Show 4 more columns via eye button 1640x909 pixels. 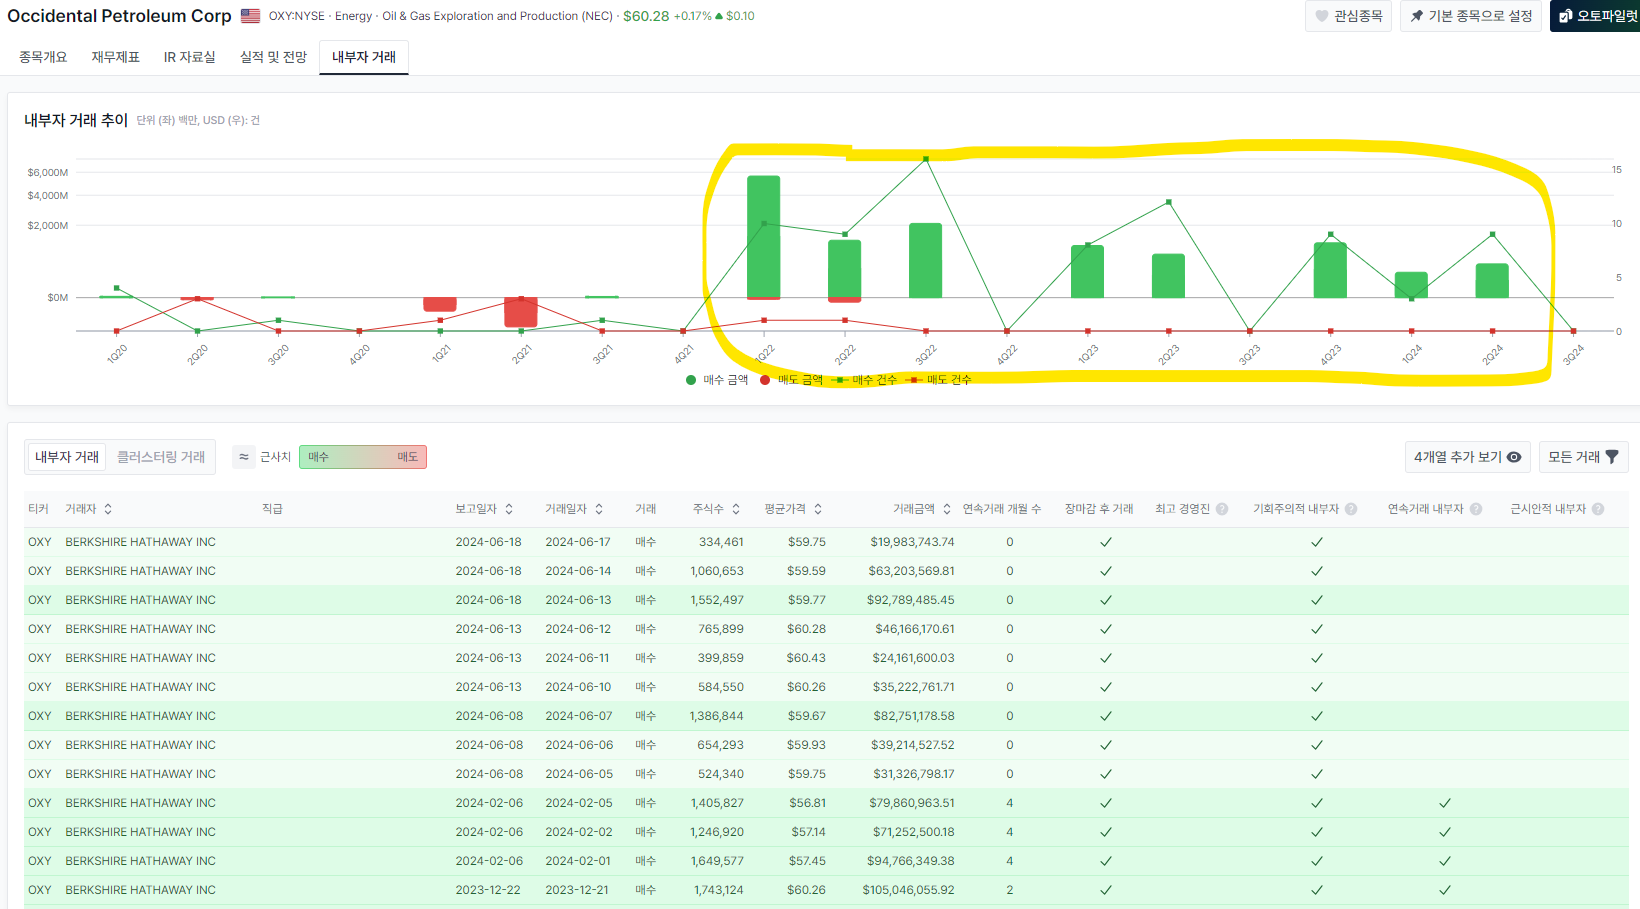click(x=1467, y=457)
